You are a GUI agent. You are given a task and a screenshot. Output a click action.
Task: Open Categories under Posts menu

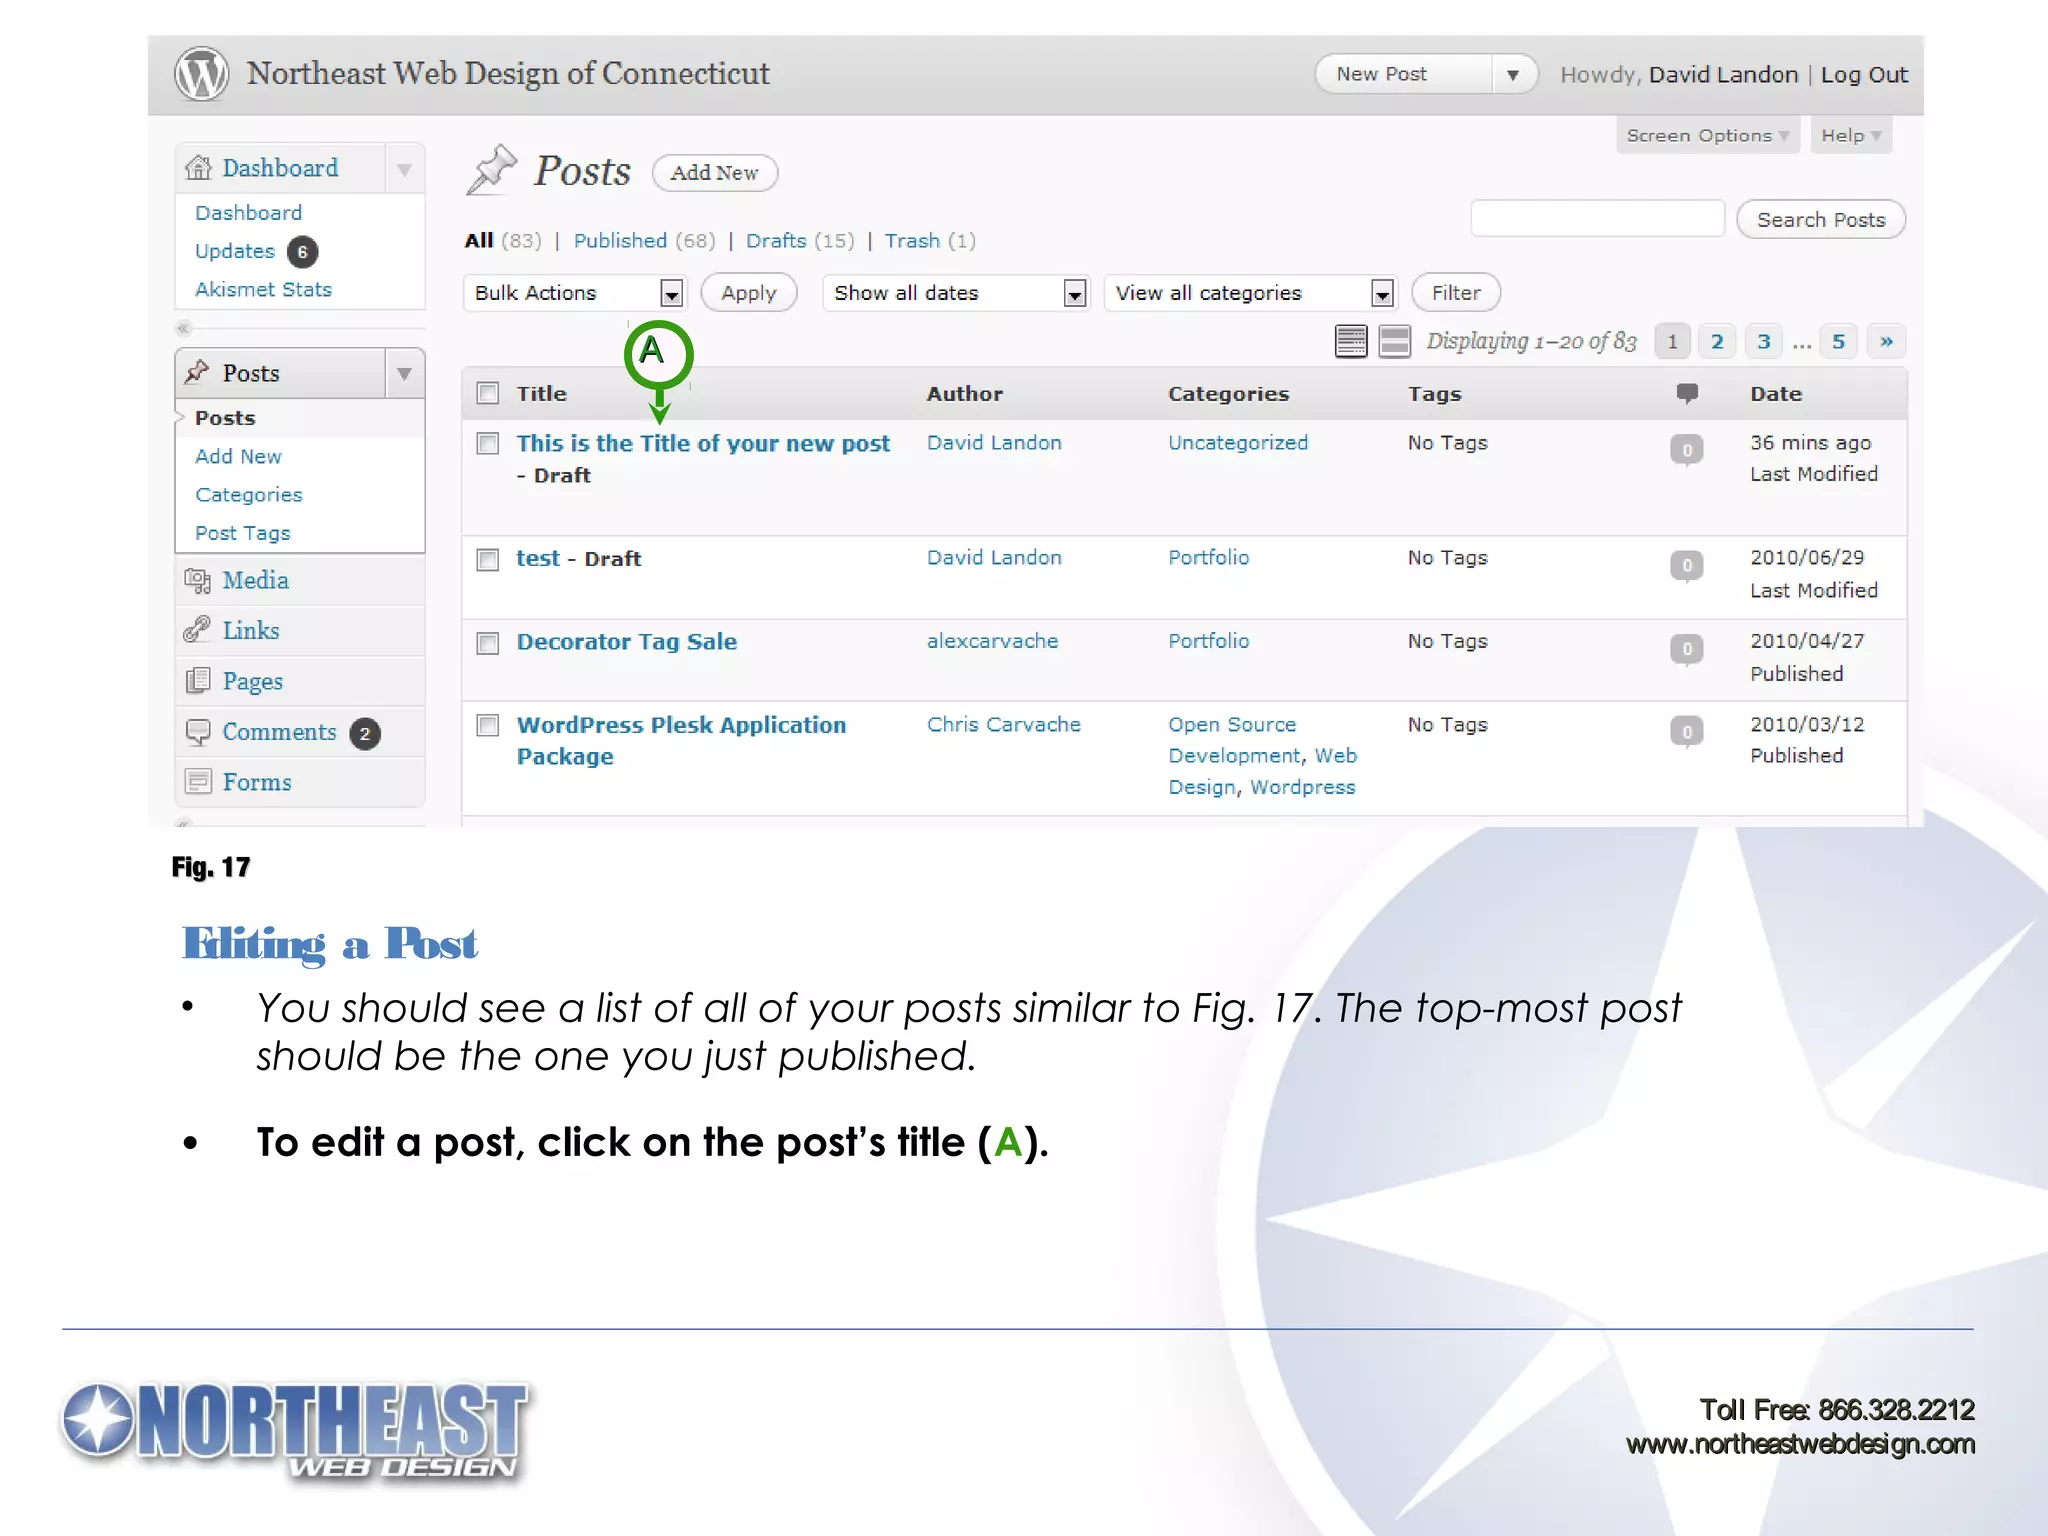point(248,495)
